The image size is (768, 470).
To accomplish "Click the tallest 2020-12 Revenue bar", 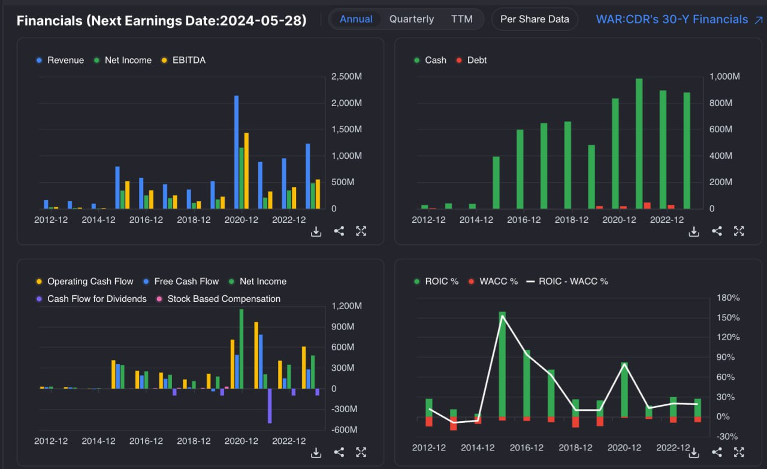I will pyautogui.click(x=236, y=152).
